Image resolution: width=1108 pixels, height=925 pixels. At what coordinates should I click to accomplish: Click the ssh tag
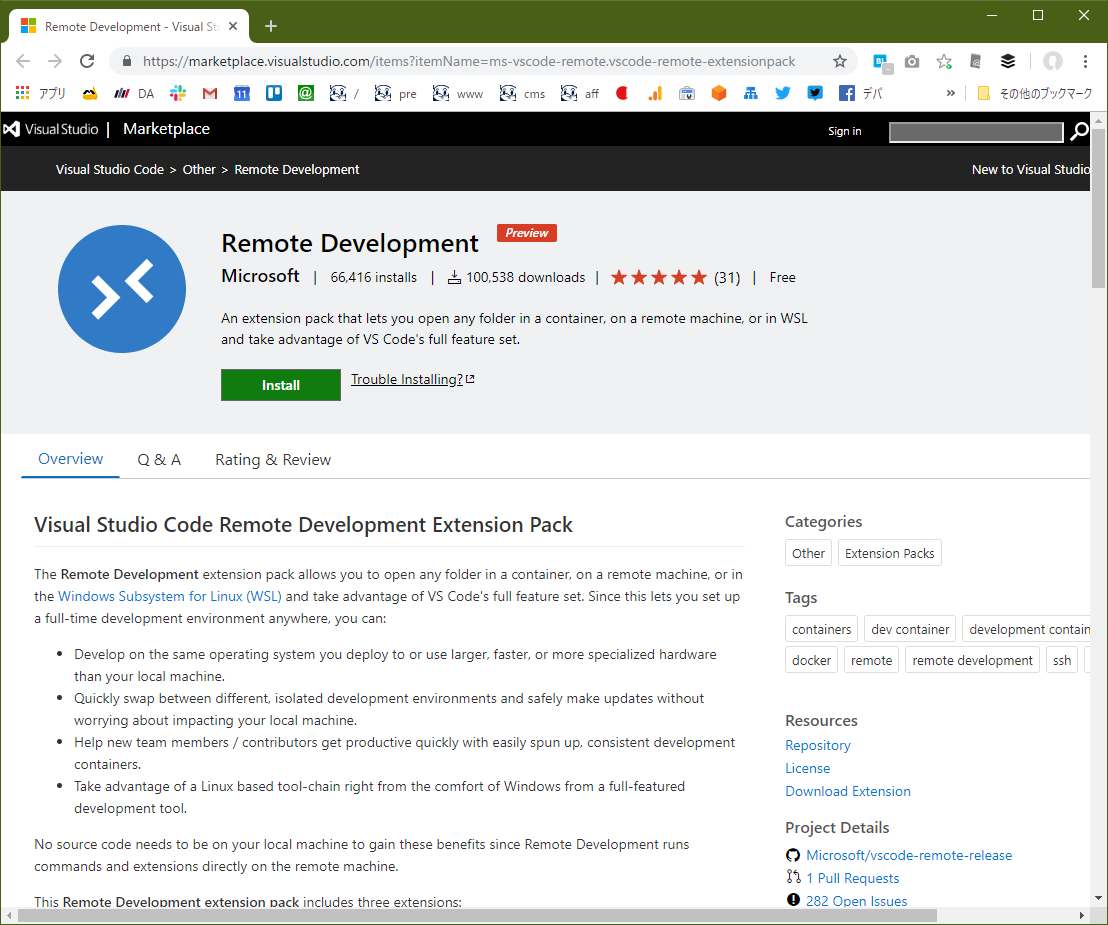click(x=1062, y=660)
